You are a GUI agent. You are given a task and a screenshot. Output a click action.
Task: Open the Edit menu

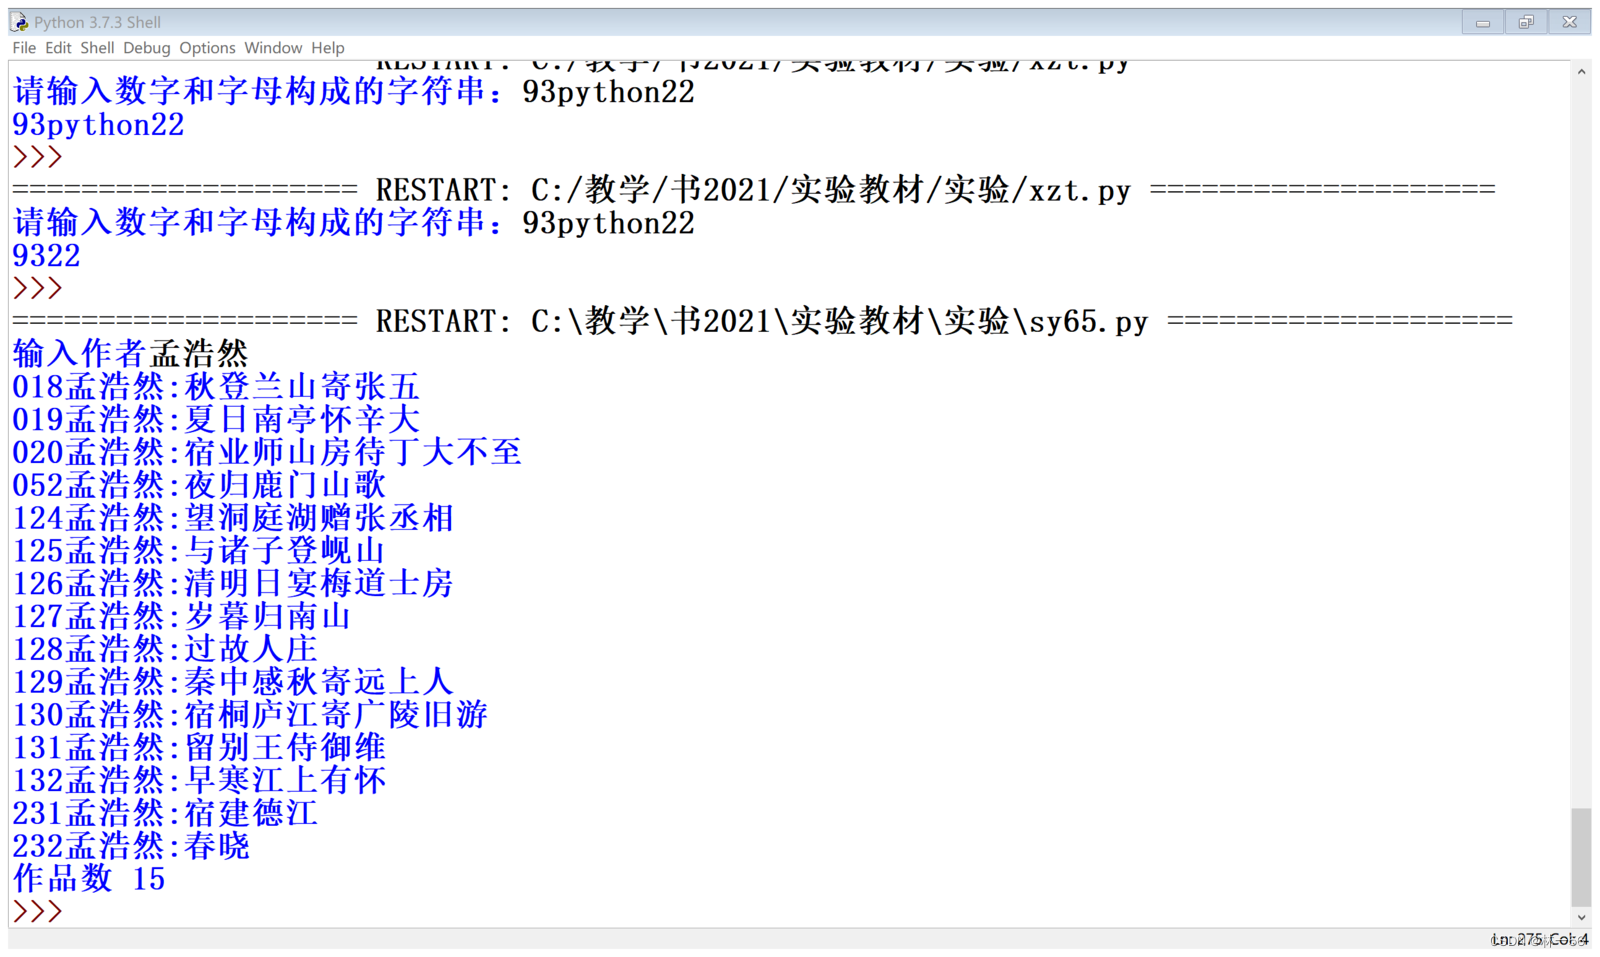coord(57,47)
